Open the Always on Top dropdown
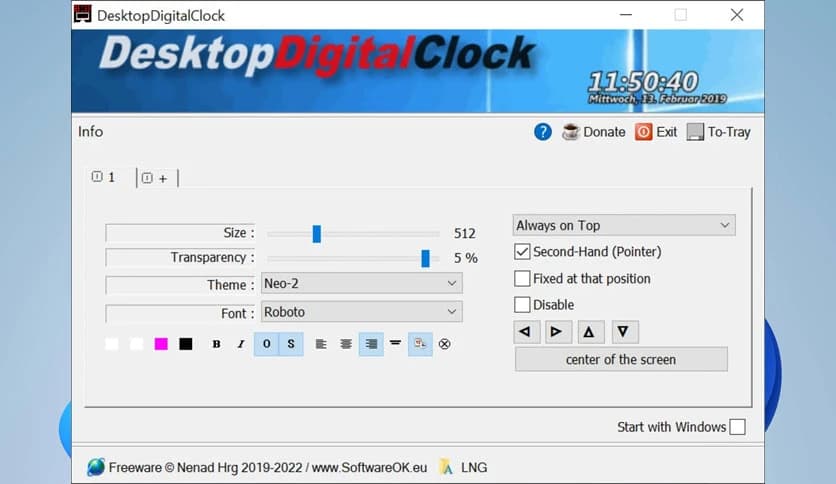This screenshot has height=484, width=836. coord(624,225)
